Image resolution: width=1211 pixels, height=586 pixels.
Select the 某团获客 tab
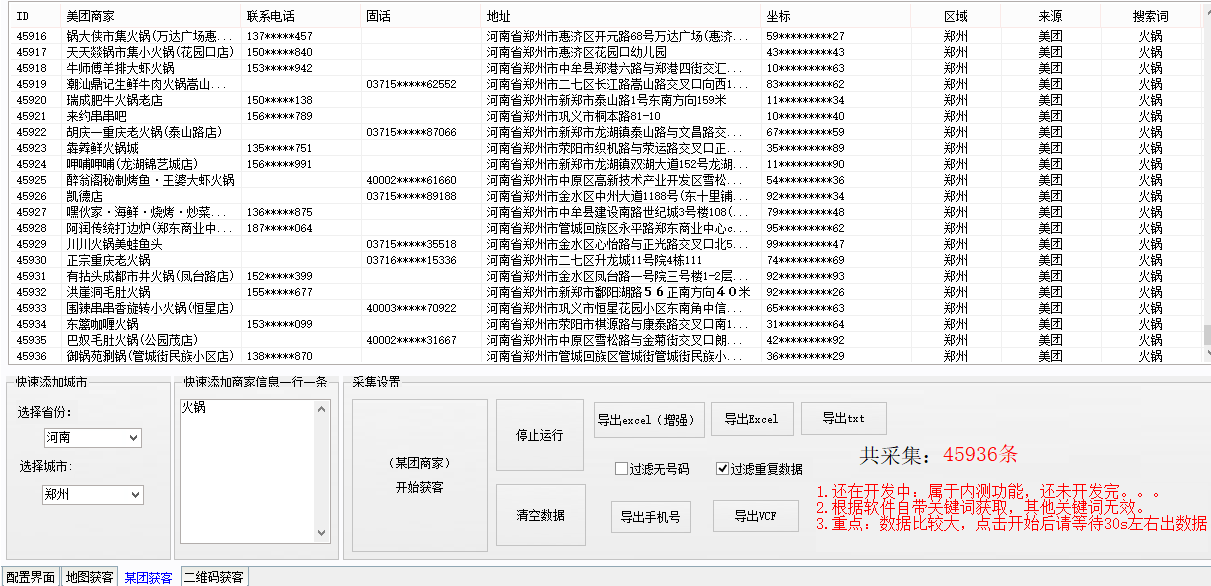pyautogui.click(x=148, y=577)
